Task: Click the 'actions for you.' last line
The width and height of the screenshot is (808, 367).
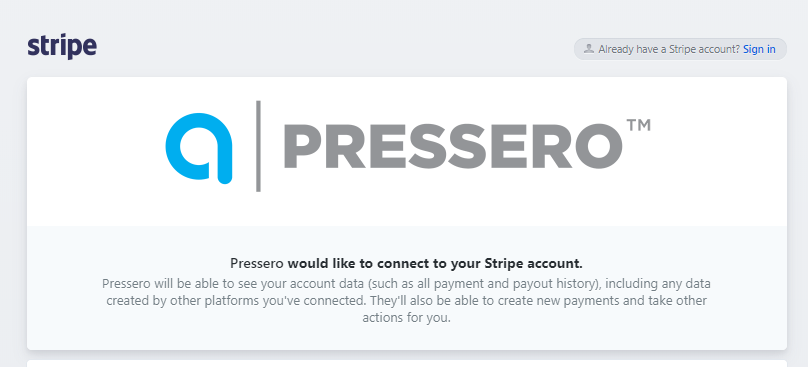Action: coord(407,318)
